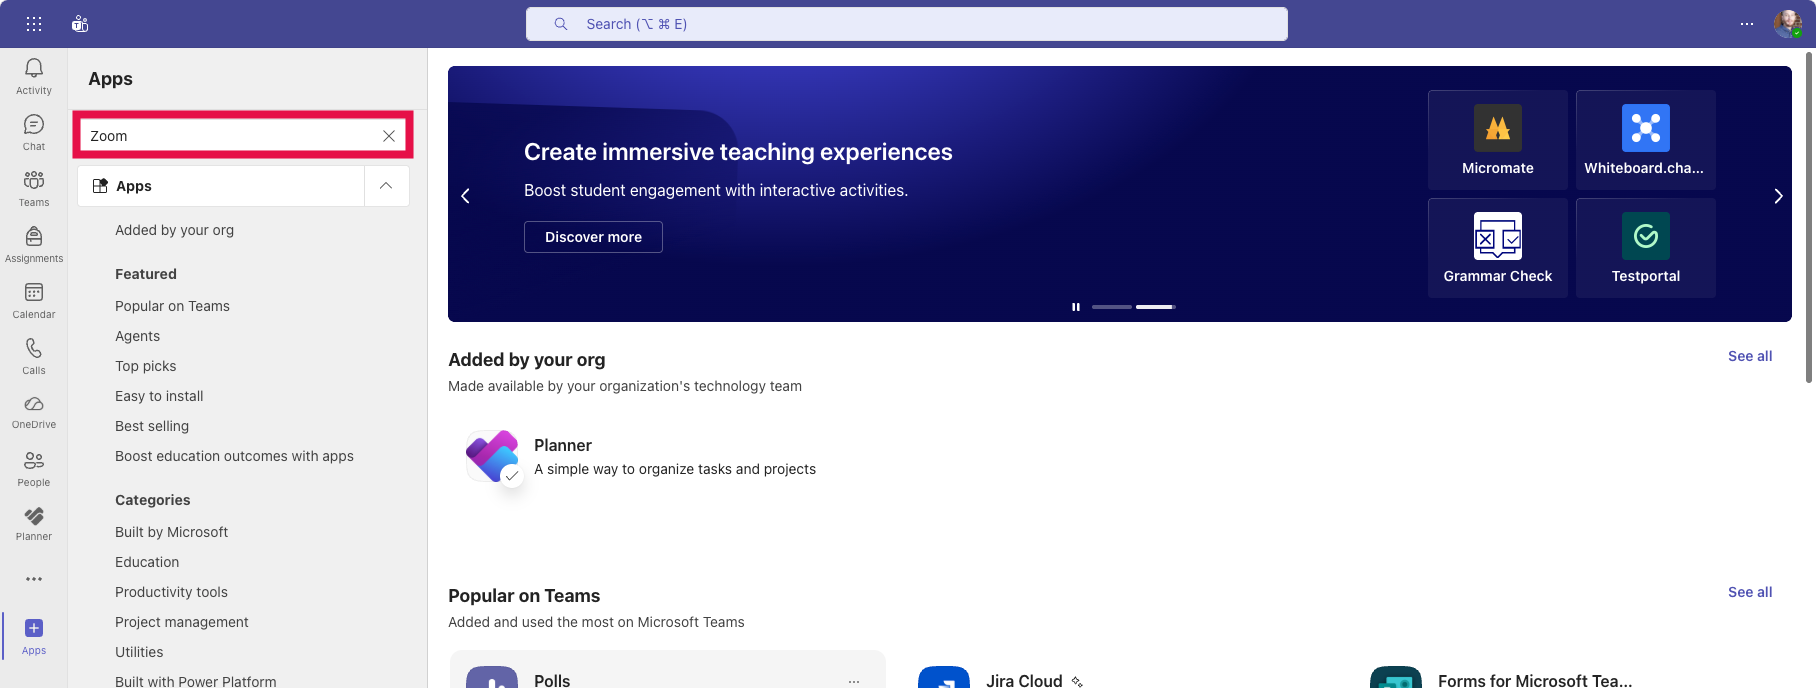The height and width of the screenshot is (688, 1816).
Task: Open Polls card more options ellipsis
Action: 854,681
